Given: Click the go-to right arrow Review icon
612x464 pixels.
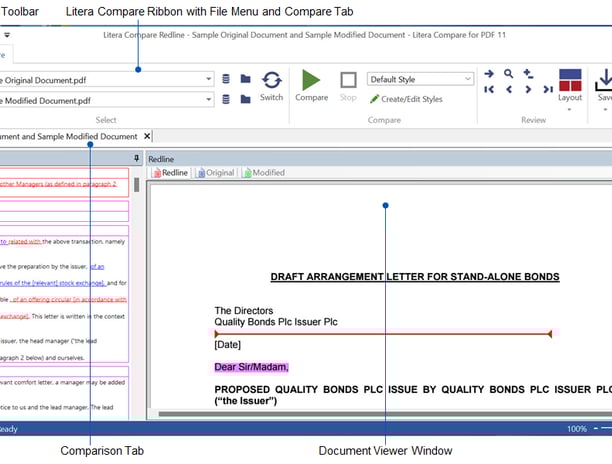Looking at the screenshot, I should 489,73.
